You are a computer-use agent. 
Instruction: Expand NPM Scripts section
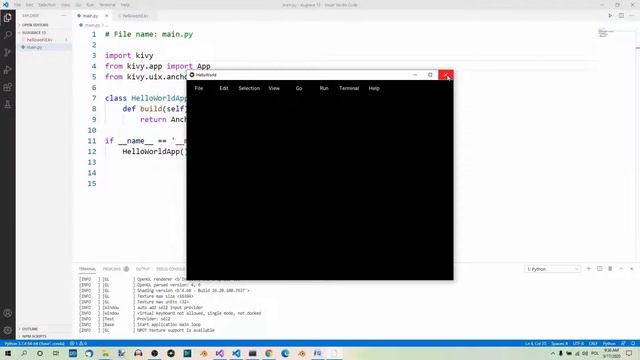[x=33, y=336]
